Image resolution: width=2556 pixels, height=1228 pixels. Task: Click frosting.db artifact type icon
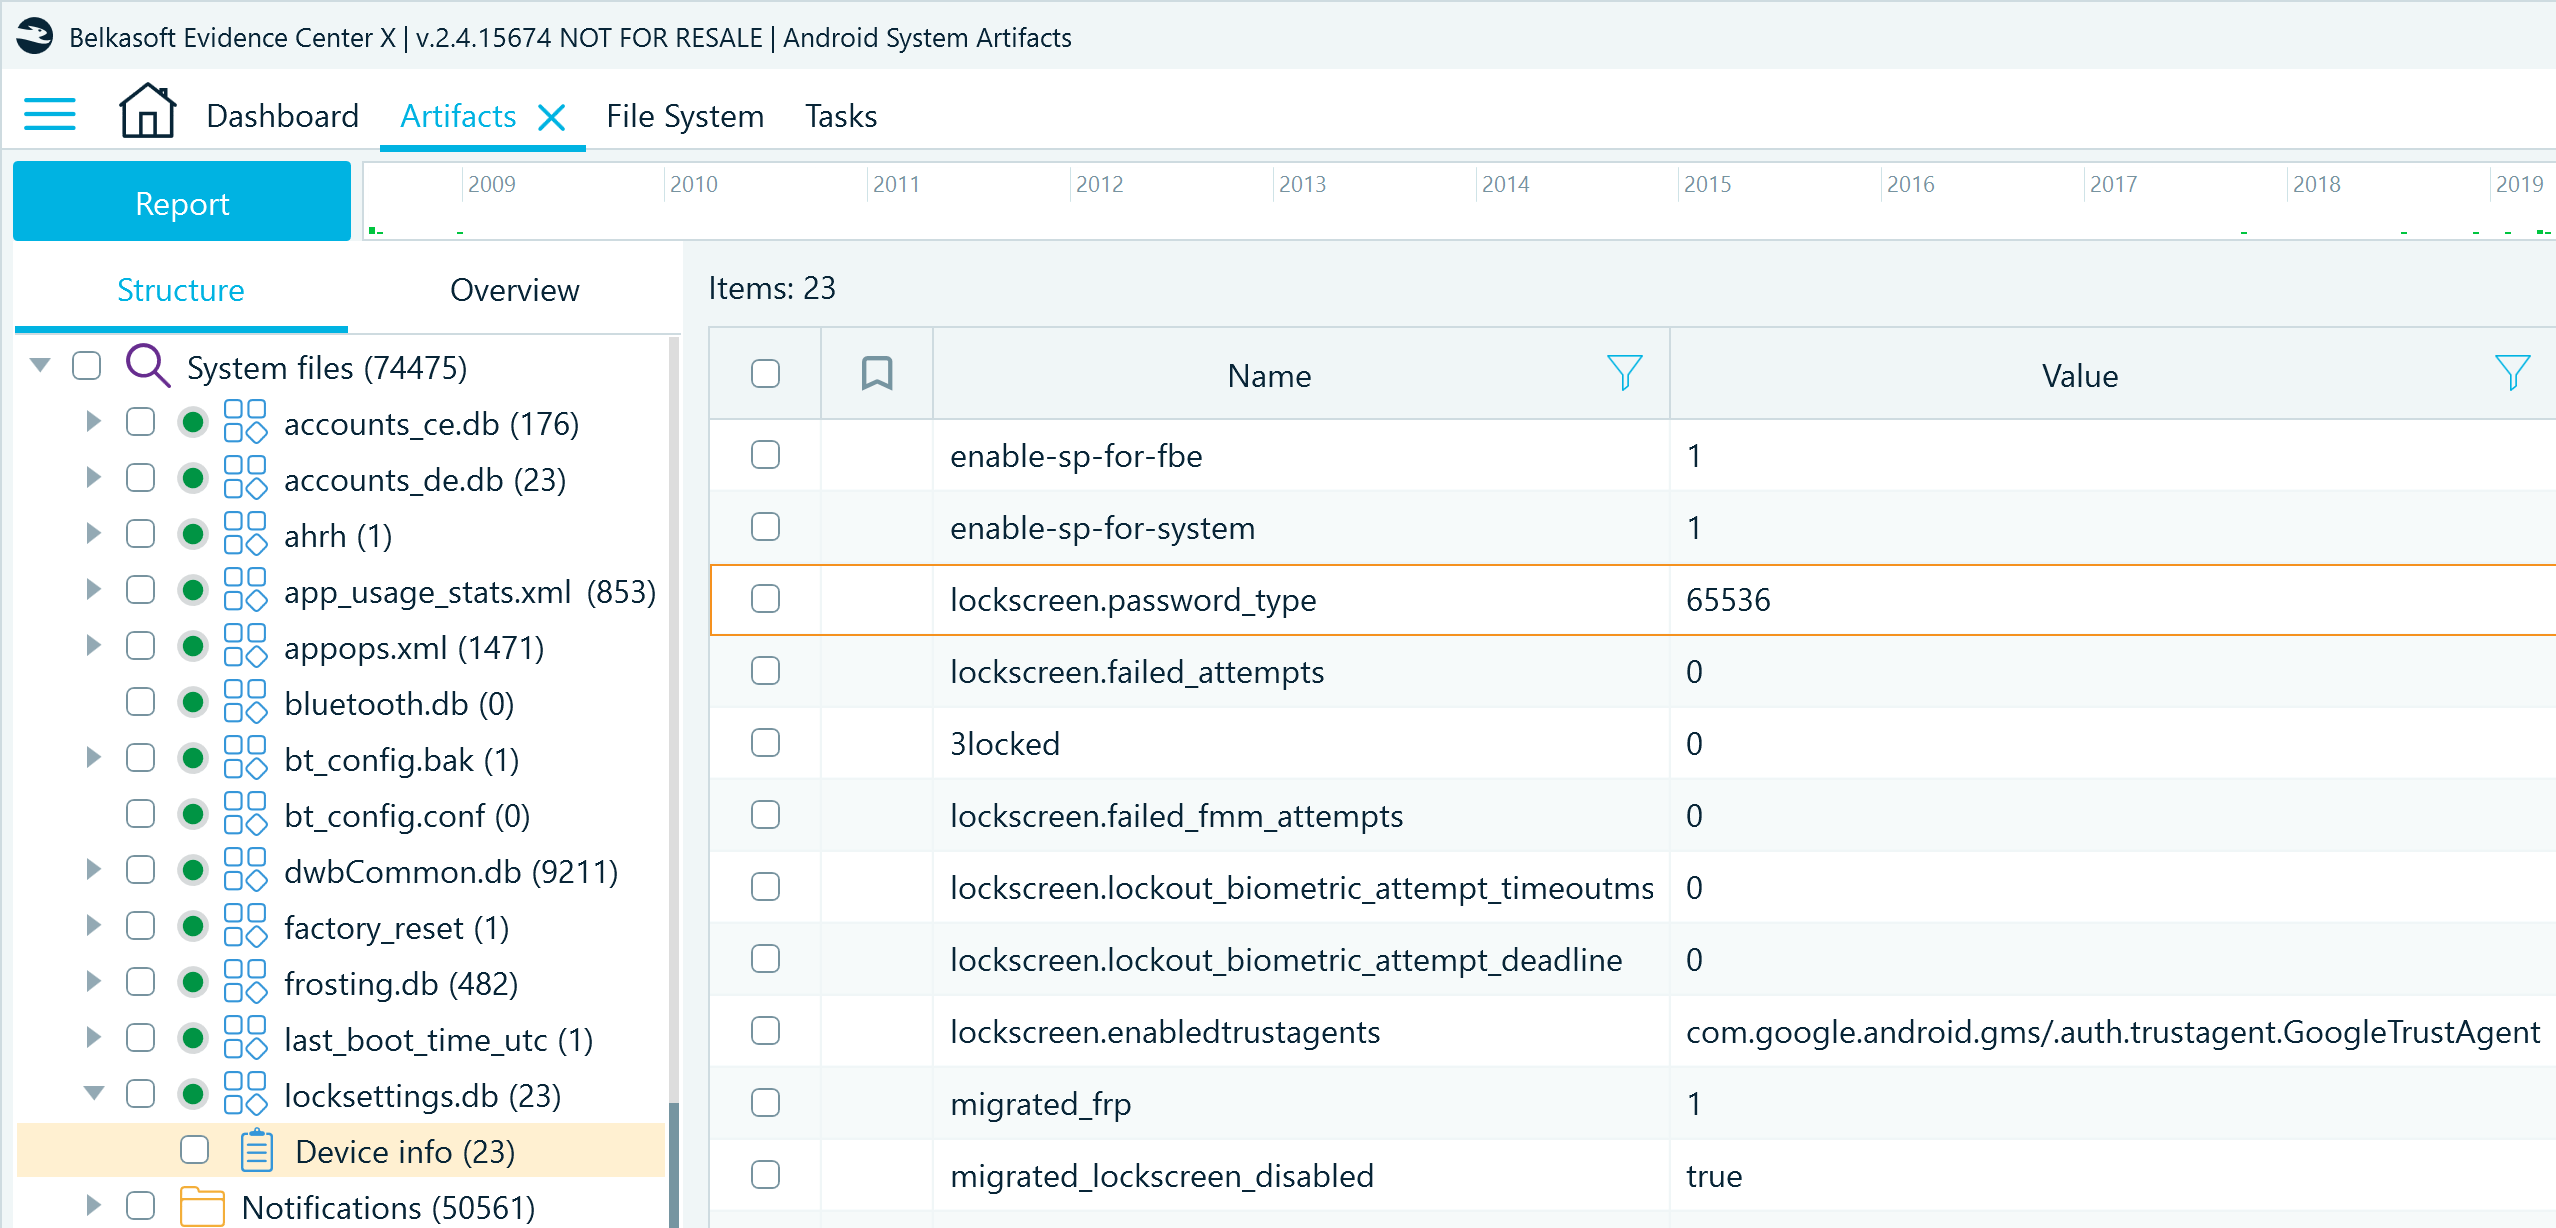tap(245, 982)
